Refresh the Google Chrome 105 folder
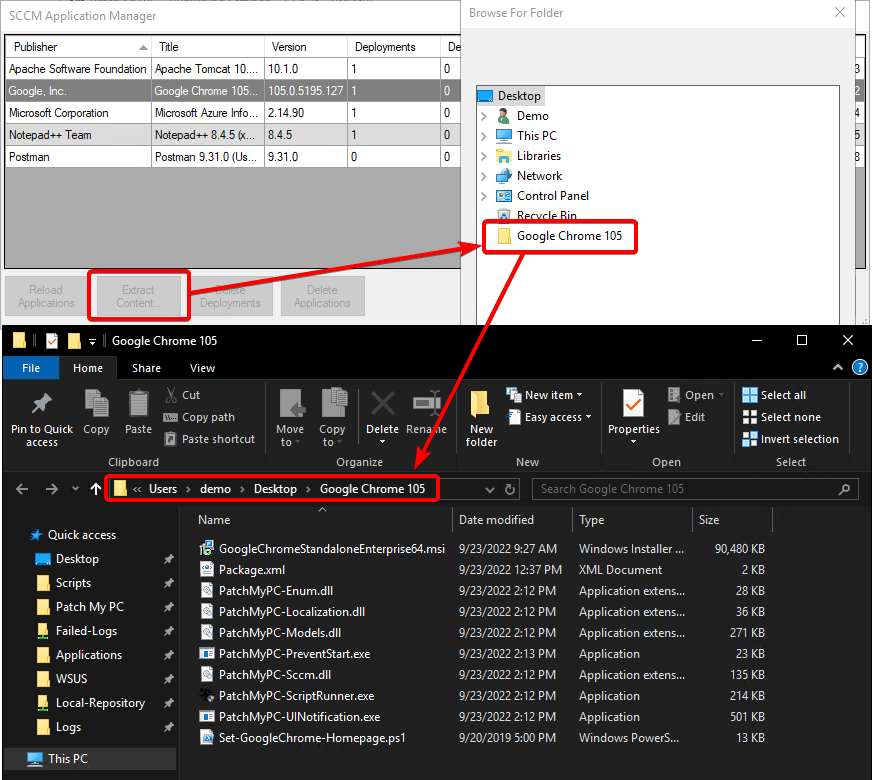 point(509,489)
